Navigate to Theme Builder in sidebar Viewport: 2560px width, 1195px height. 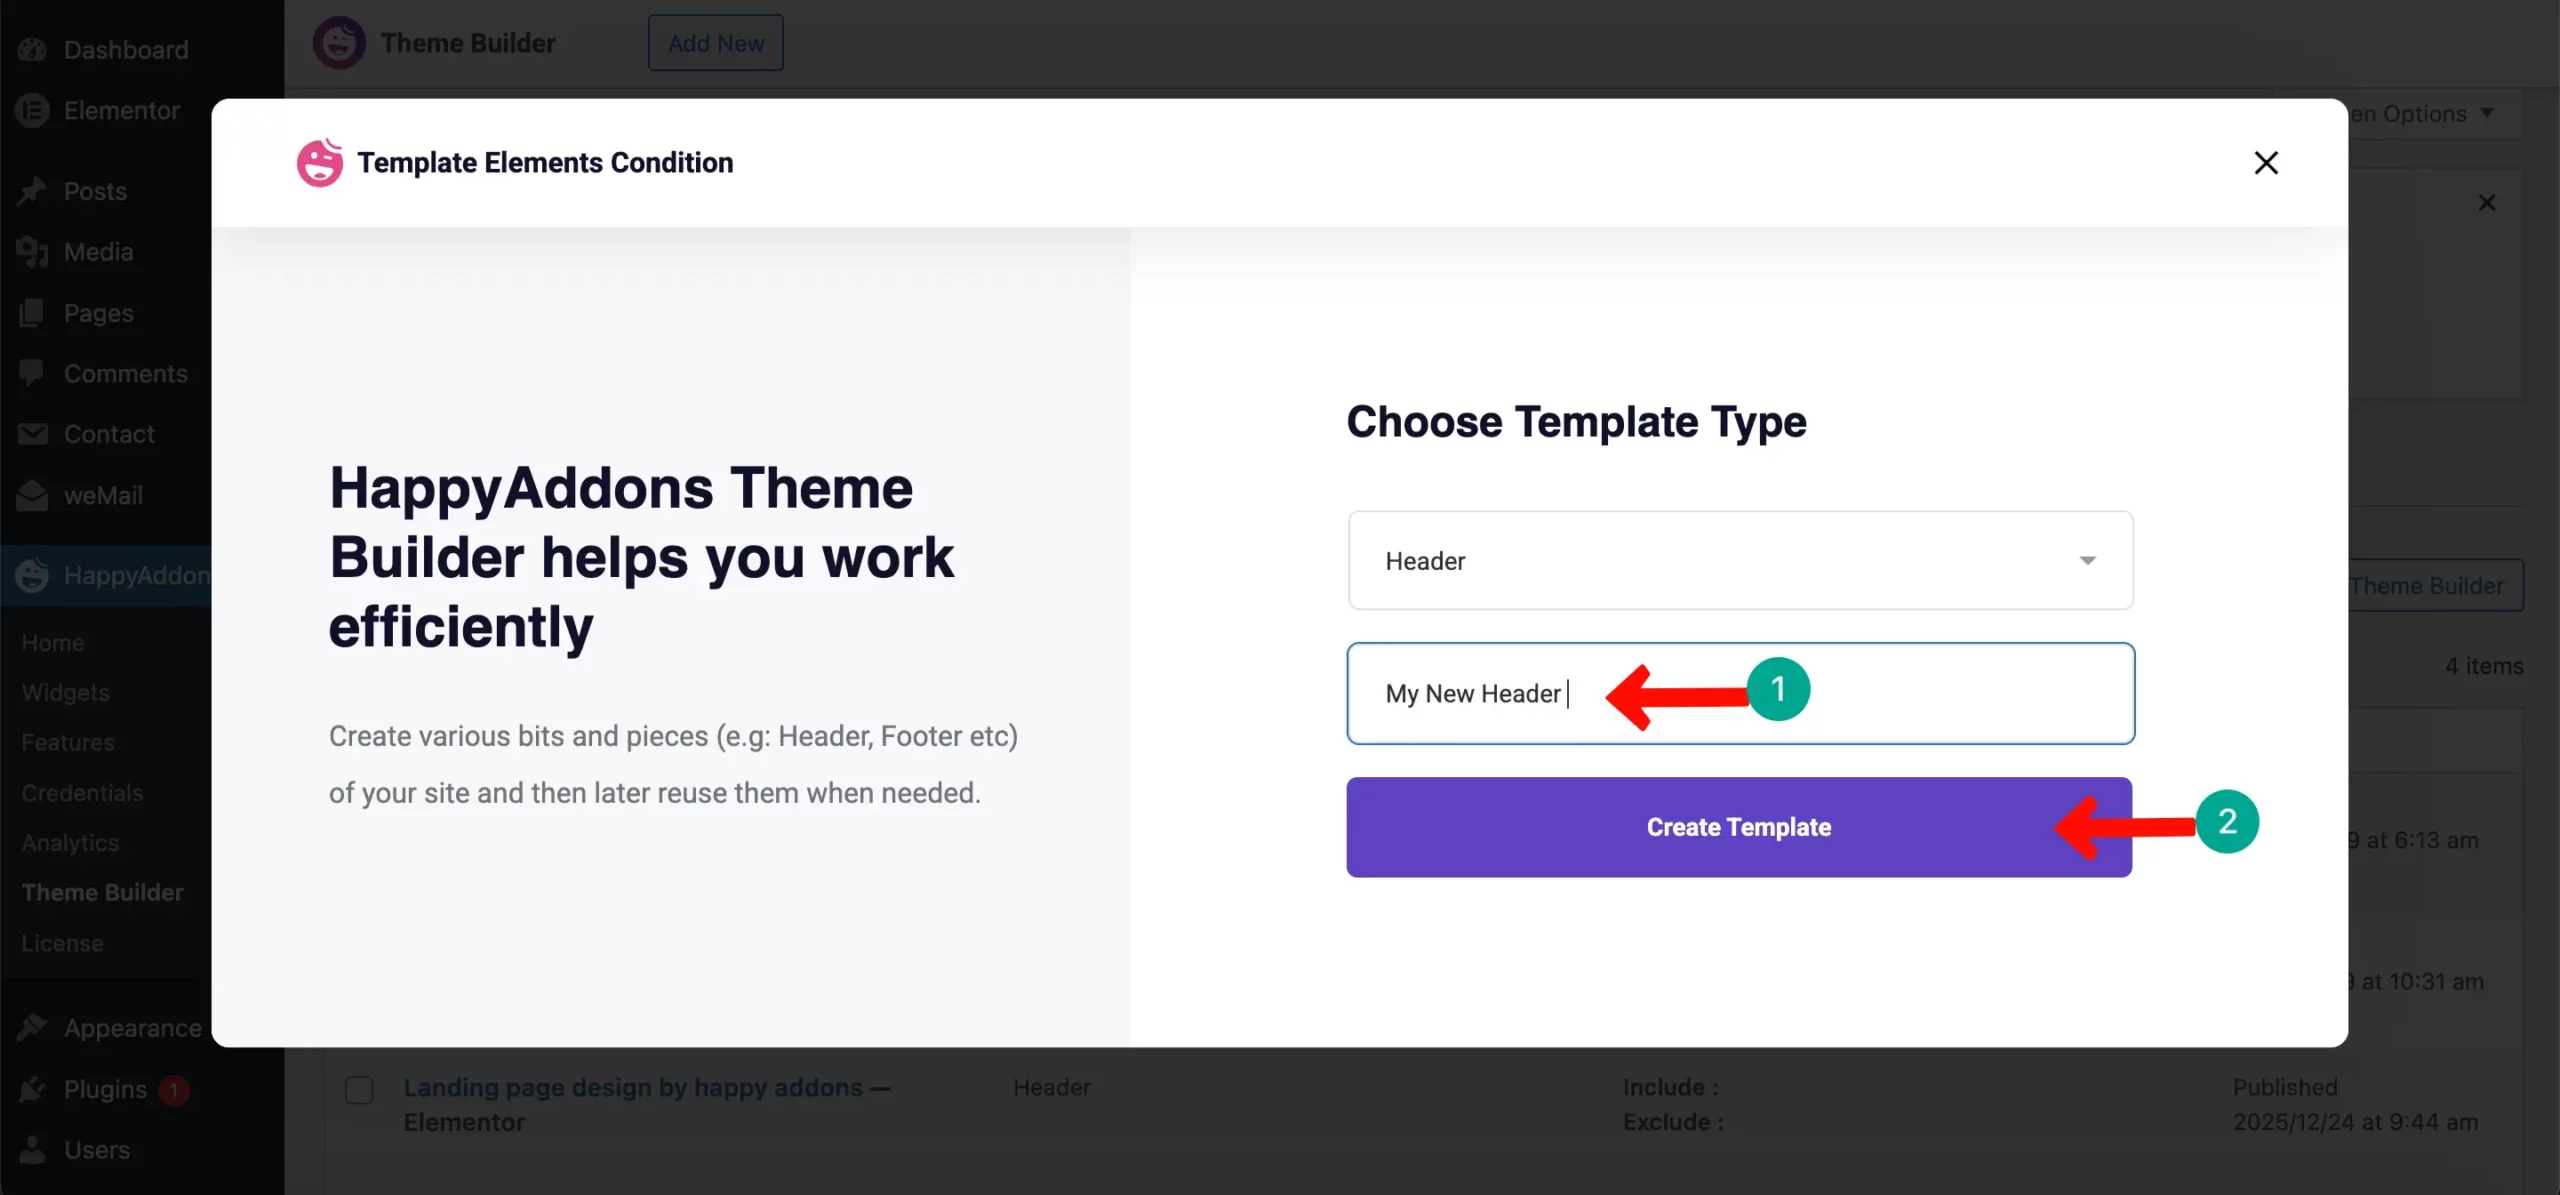pyautogui.click(x=102, y=891)
